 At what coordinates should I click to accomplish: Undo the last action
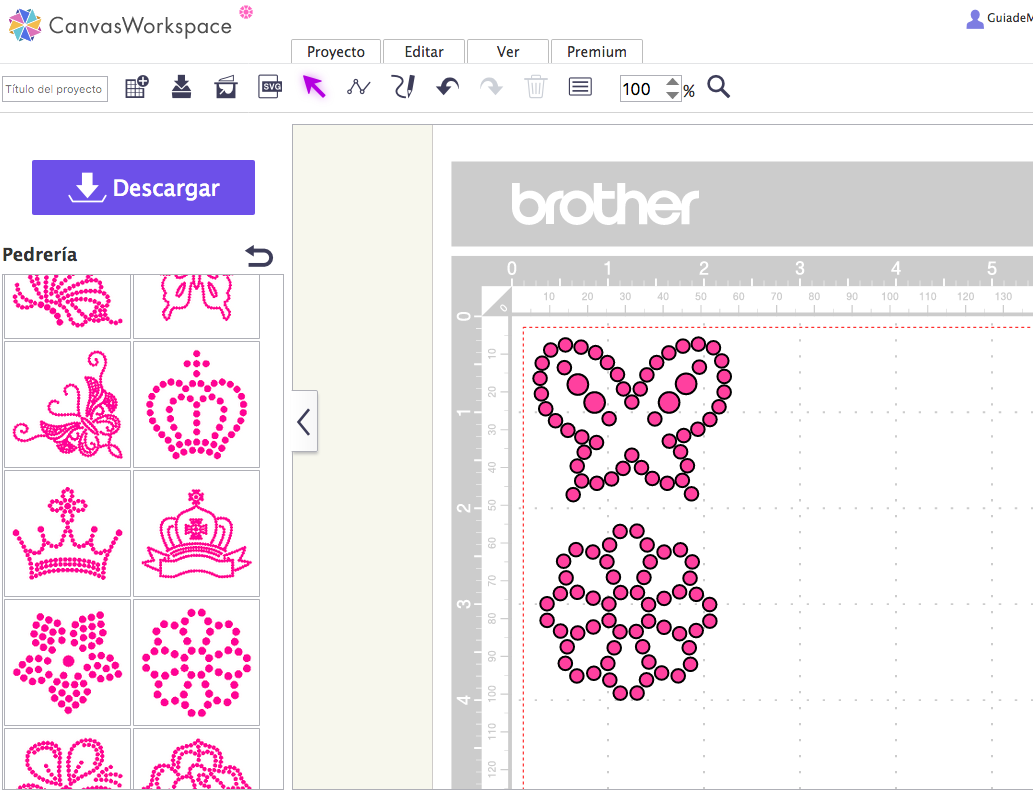448,86
